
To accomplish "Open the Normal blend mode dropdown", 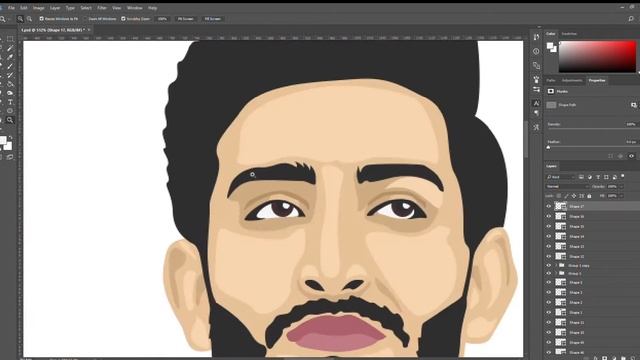I will (567, 187).
